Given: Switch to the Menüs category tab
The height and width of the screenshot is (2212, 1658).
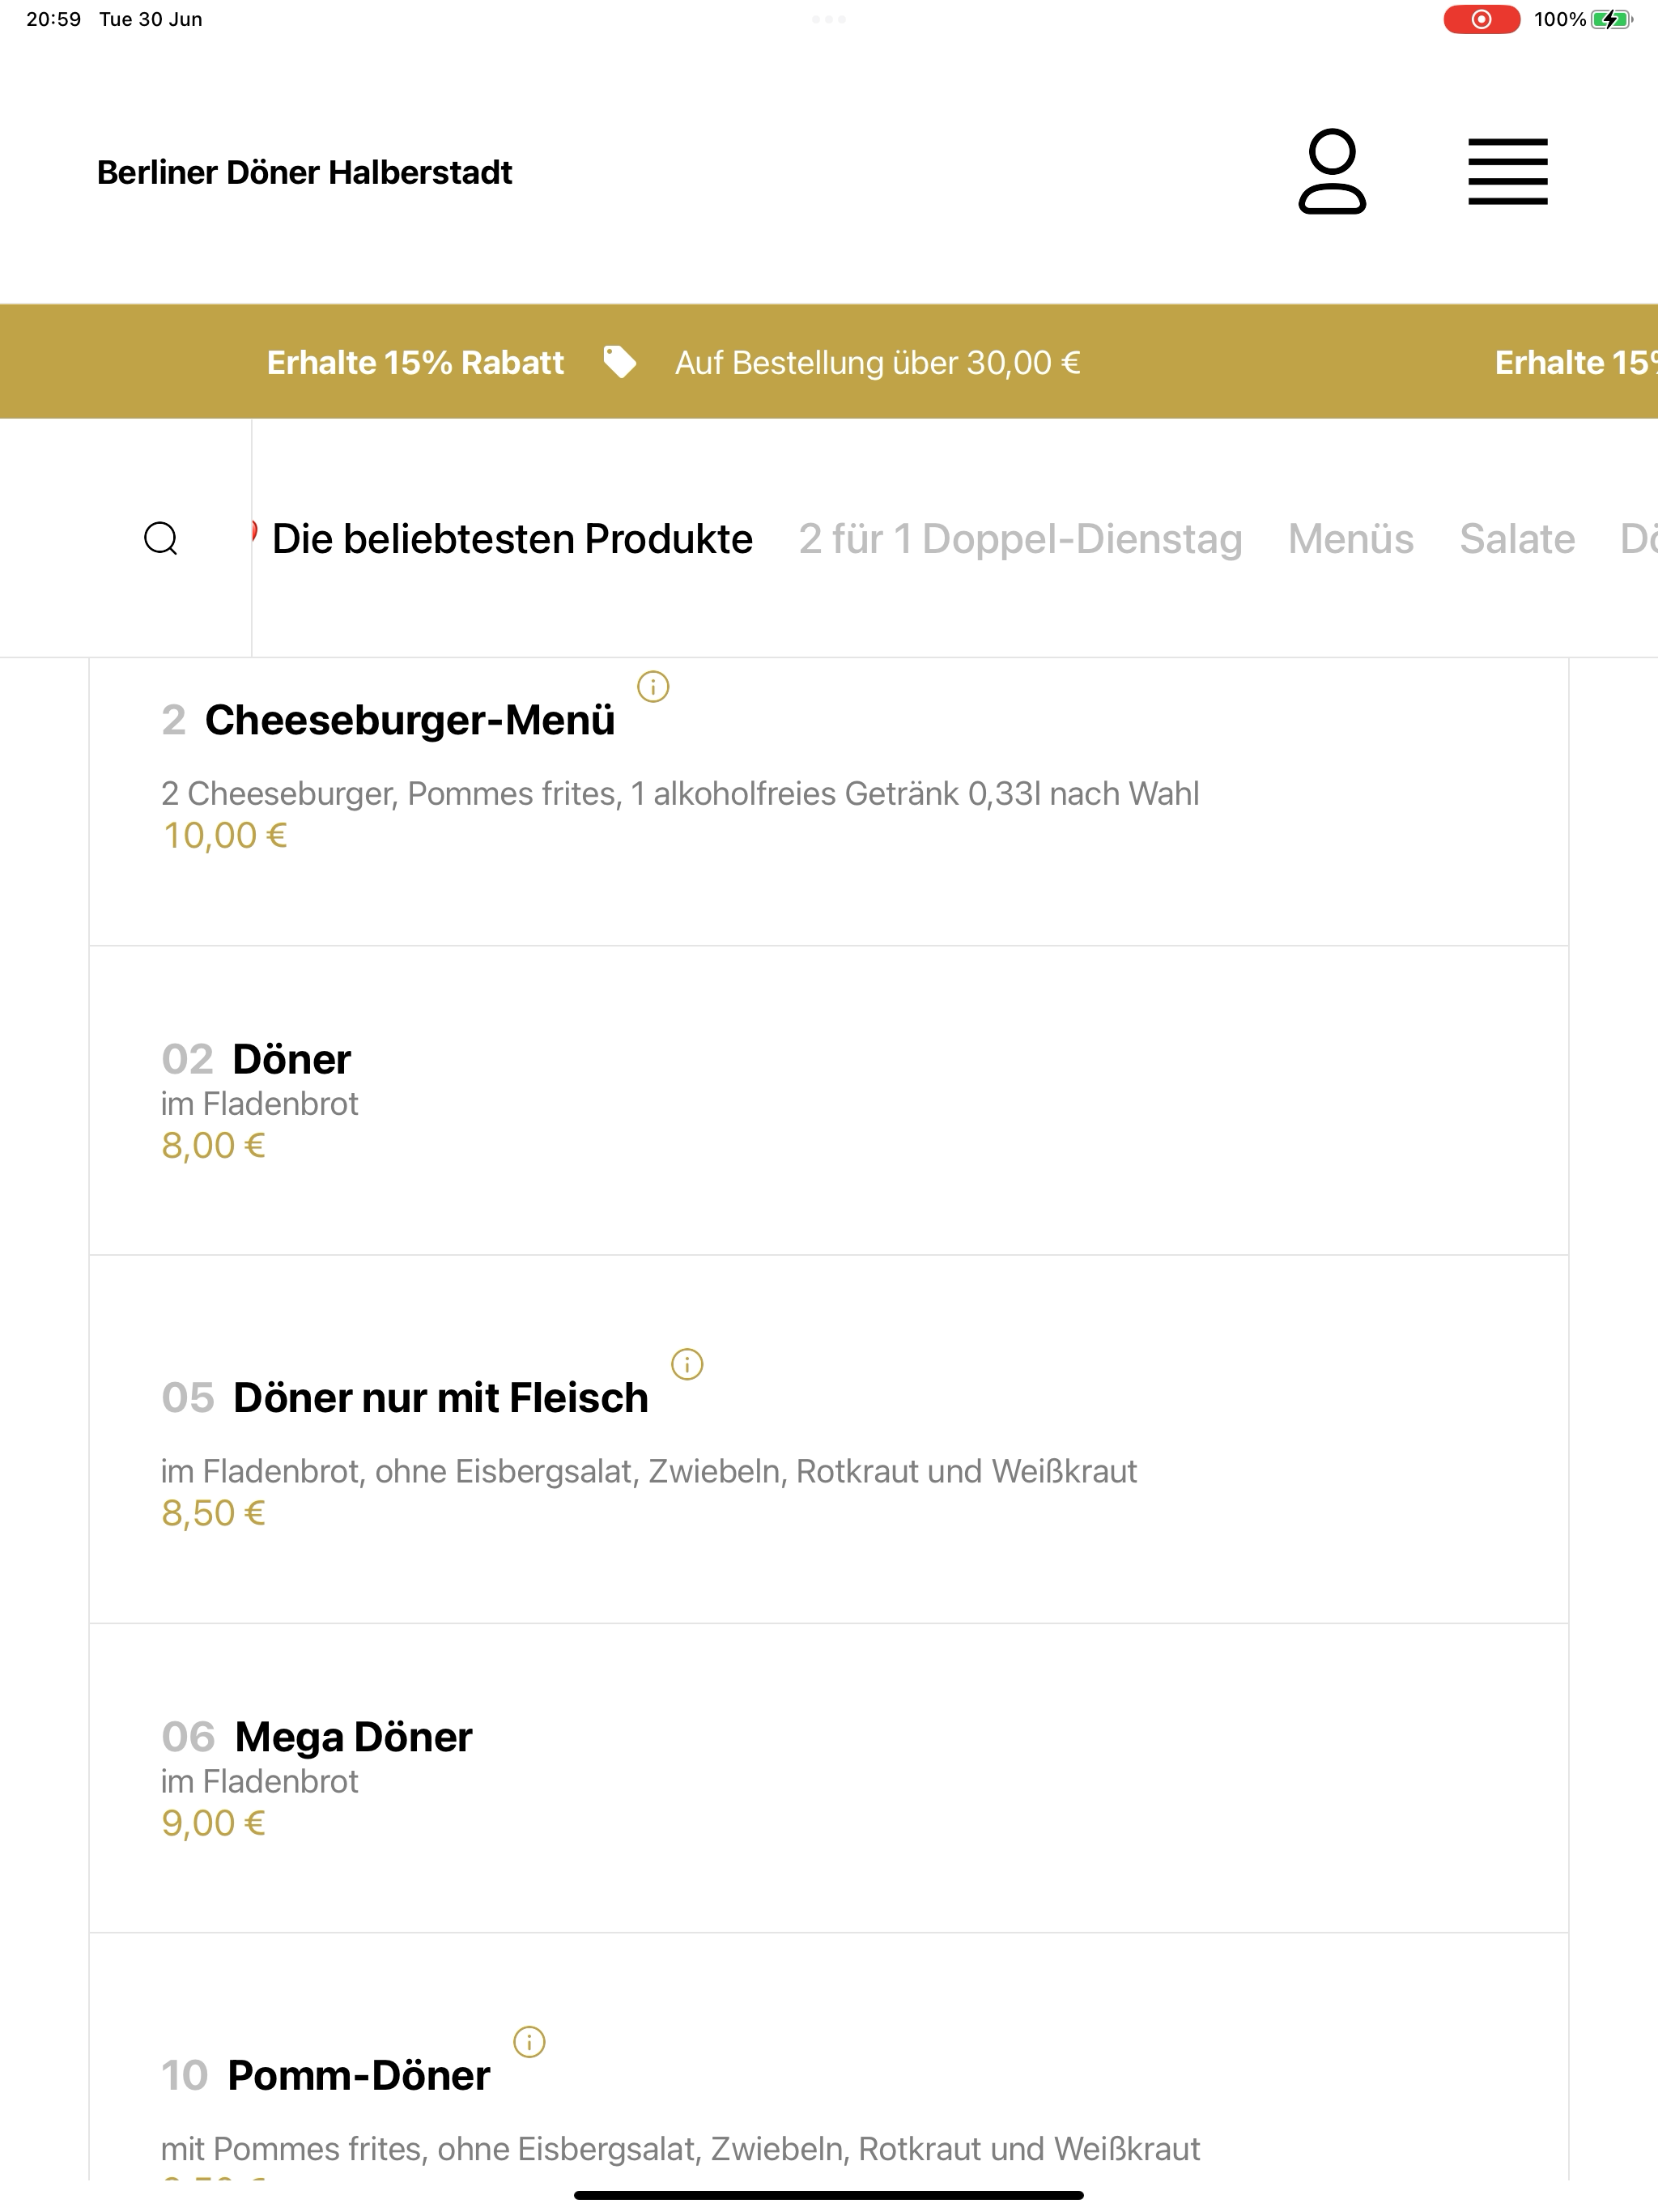Looking at the screenshot, I should [1351, 539].
